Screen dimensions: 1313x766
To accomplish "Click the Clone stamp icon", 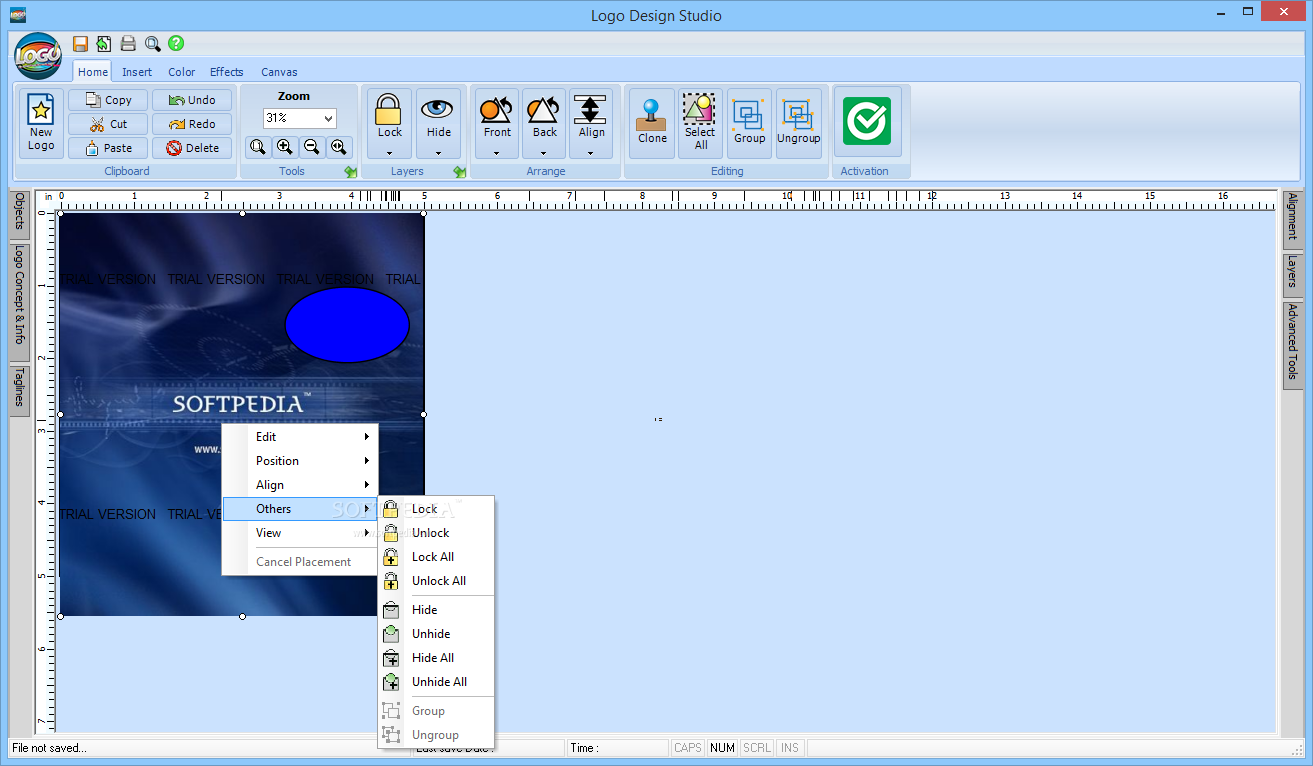I will tap(652, 113).
